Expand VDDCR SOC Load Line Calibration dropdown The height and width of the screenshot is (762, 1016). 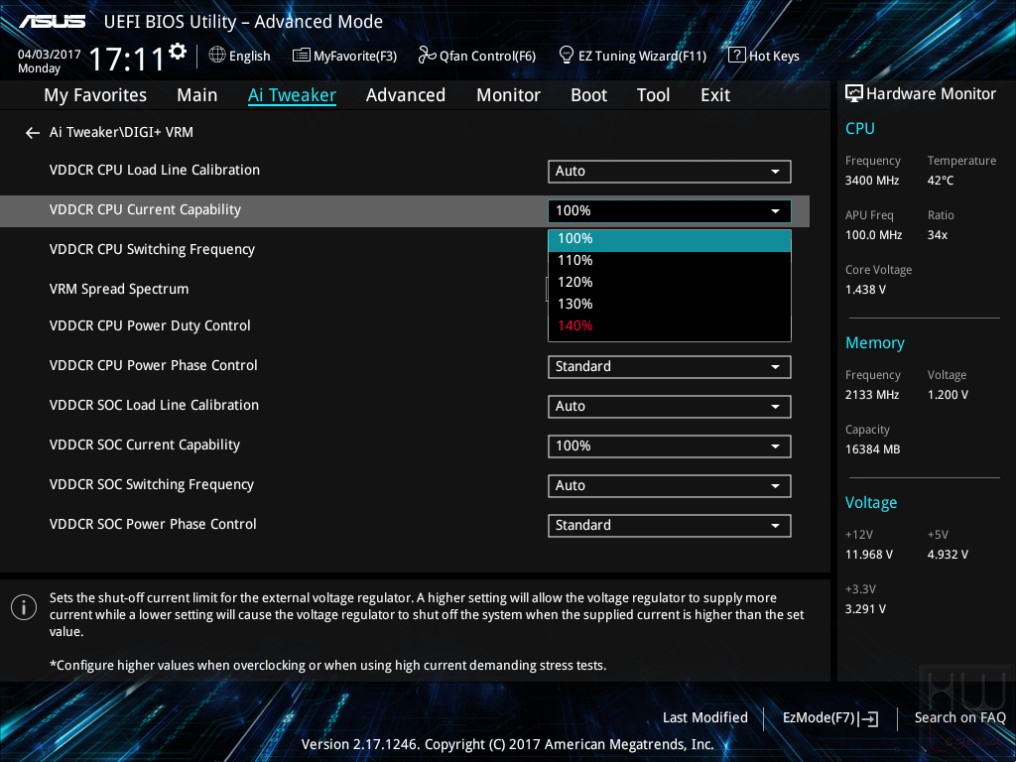coord(669,407)
